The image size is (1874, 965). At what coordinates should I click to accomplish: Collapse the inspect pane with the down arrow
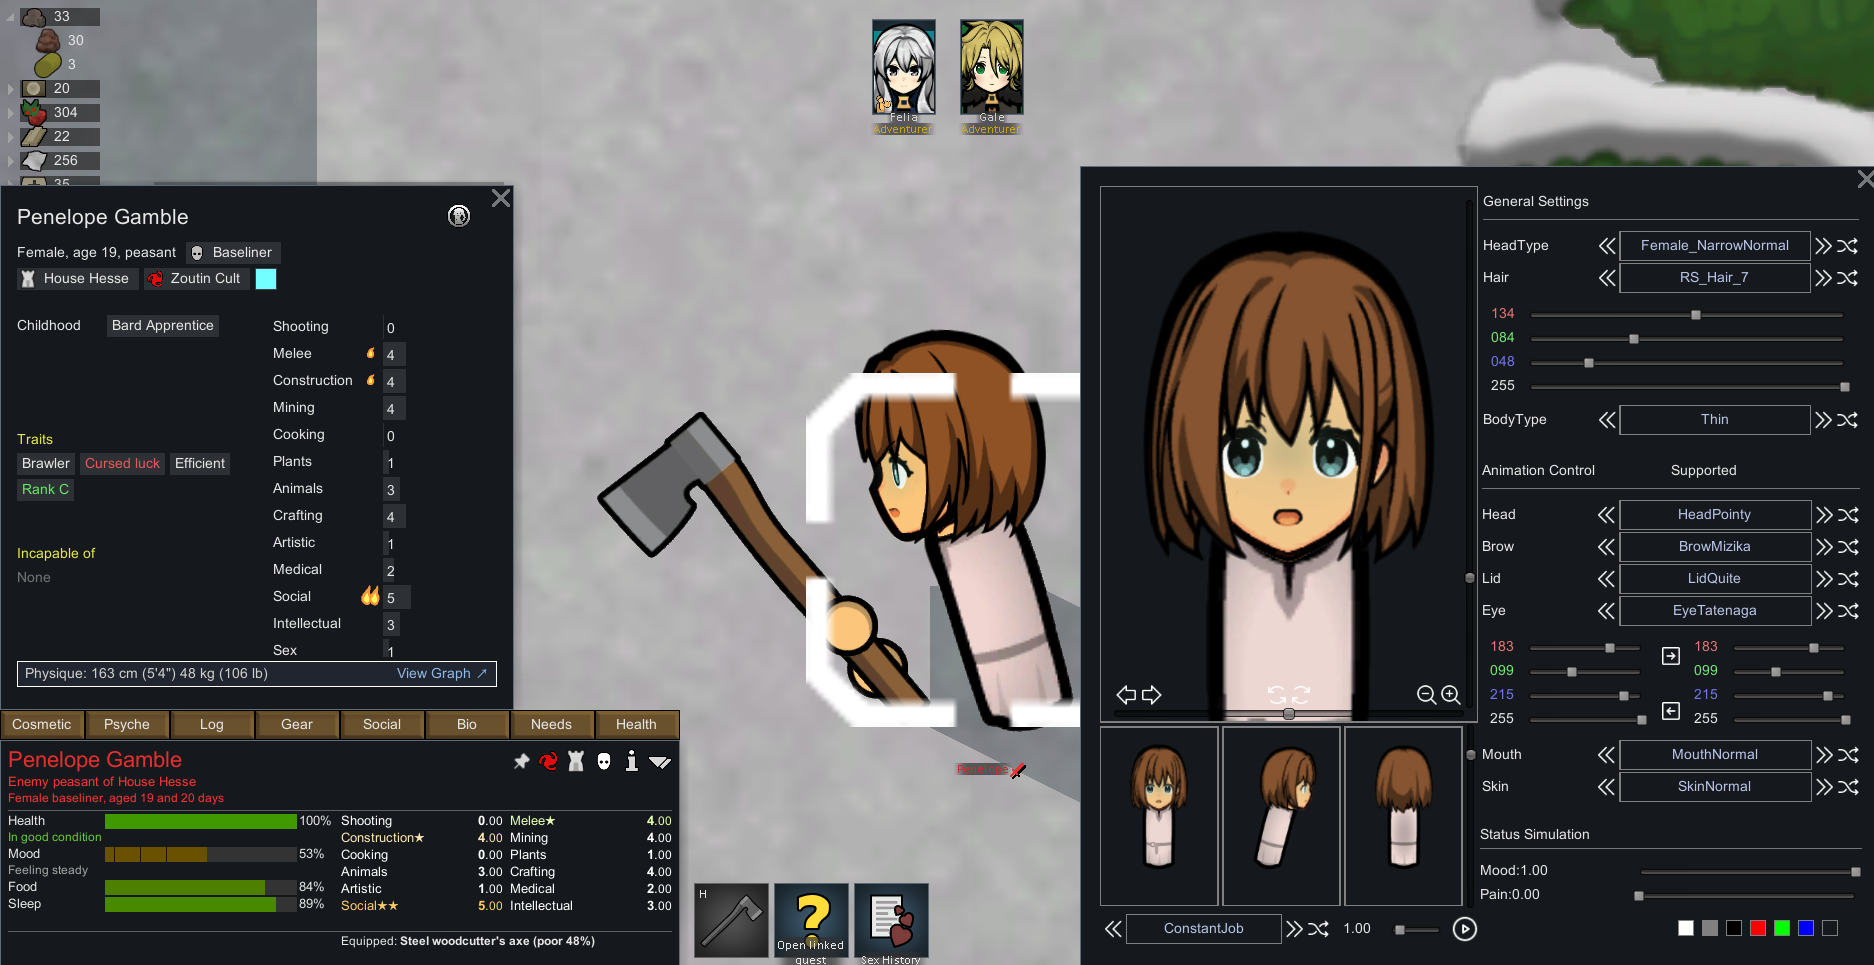tap(660, 762)
